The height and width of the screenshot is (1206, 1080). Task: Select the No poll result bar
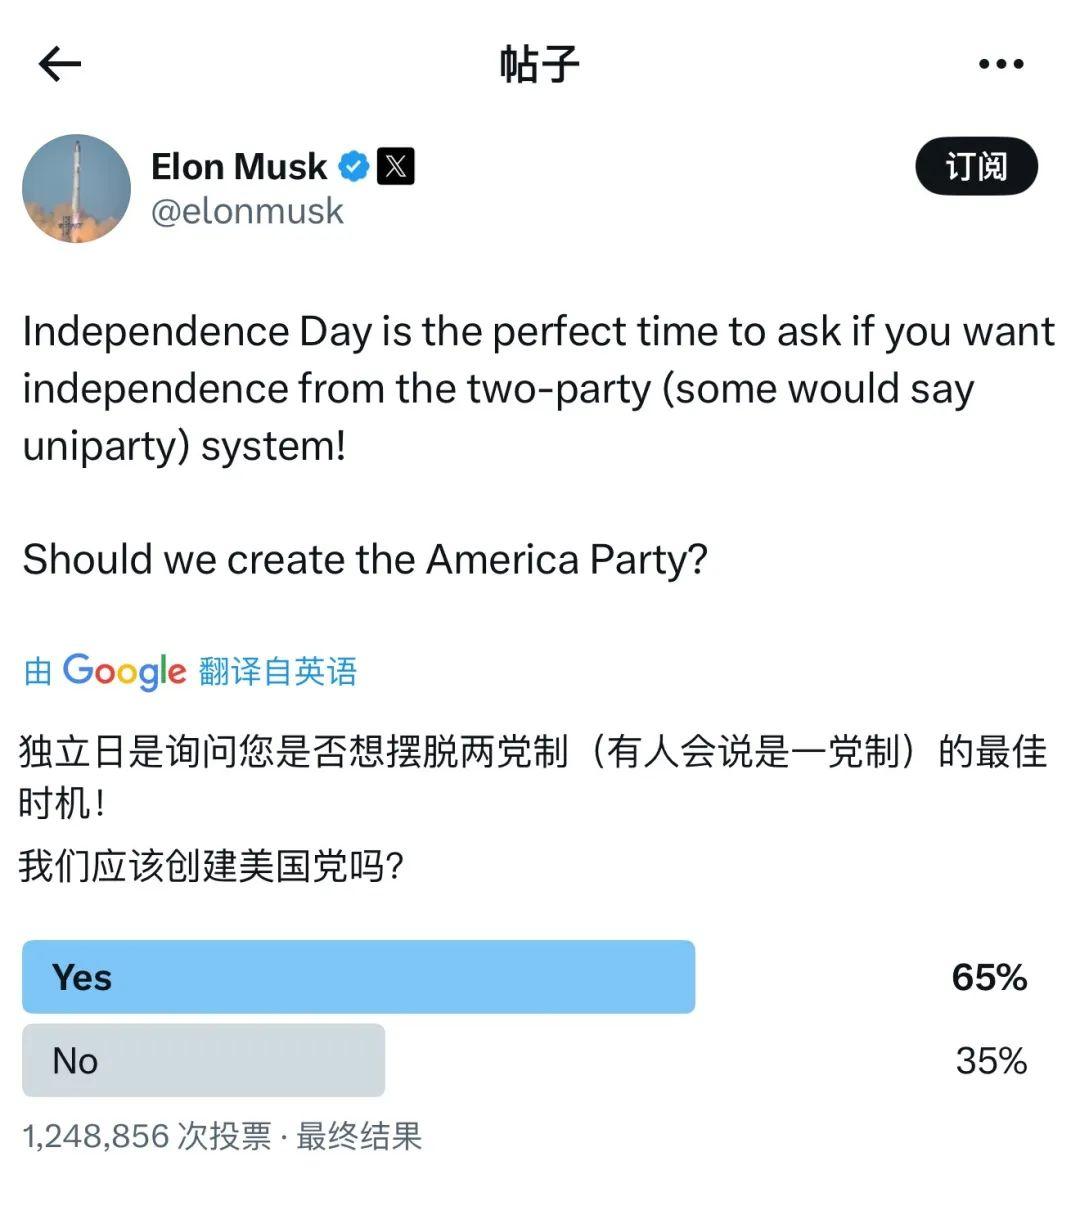[203, 1060]
